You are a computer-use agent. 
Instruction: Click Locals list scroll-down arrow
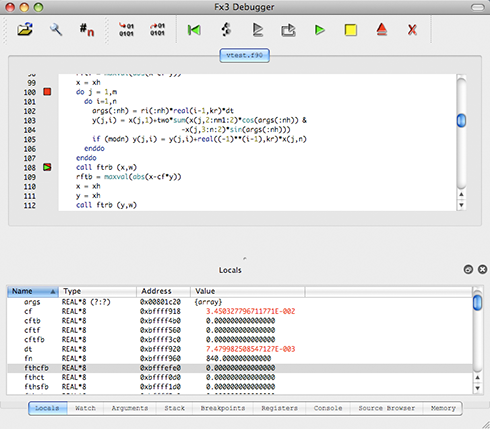pyautogui.click(x=477, y=388)
